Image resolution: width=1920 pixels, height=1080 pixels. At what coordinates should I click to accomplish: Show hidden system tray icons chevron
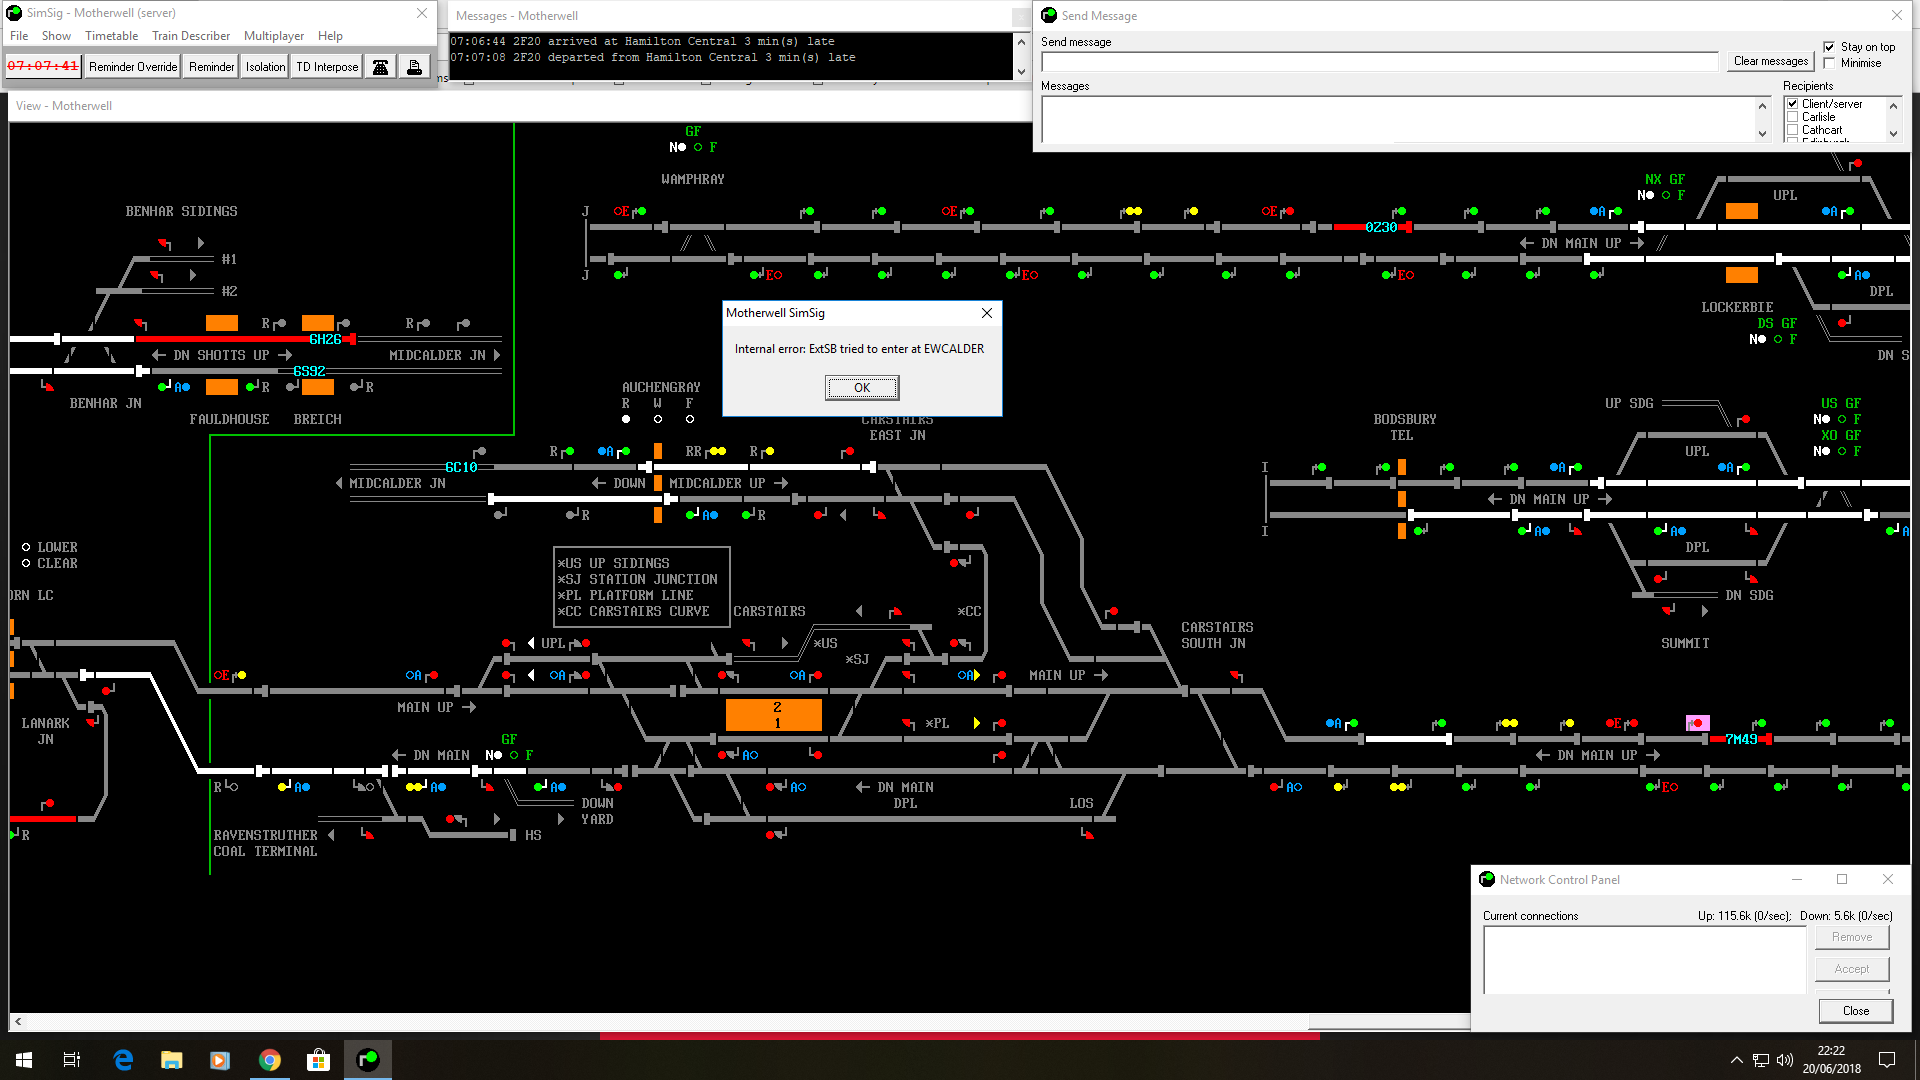1737,1060
